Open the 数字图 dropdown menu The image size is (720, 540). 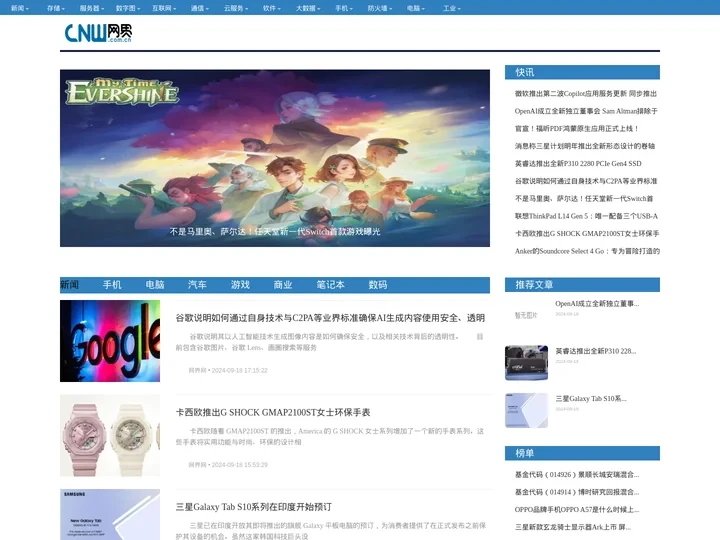pyautogui.click(x=128, y=8)
